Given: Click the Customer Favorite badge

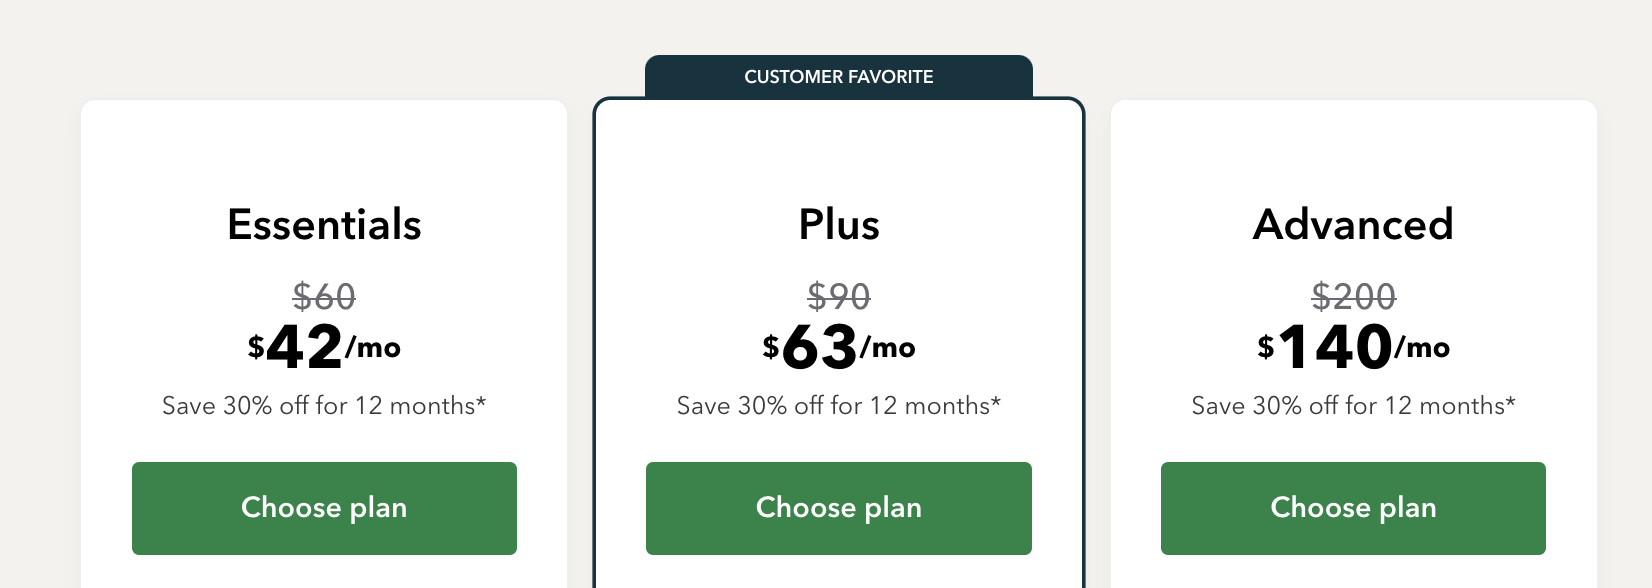Looking at the screenshot, I should coord(838,77).
